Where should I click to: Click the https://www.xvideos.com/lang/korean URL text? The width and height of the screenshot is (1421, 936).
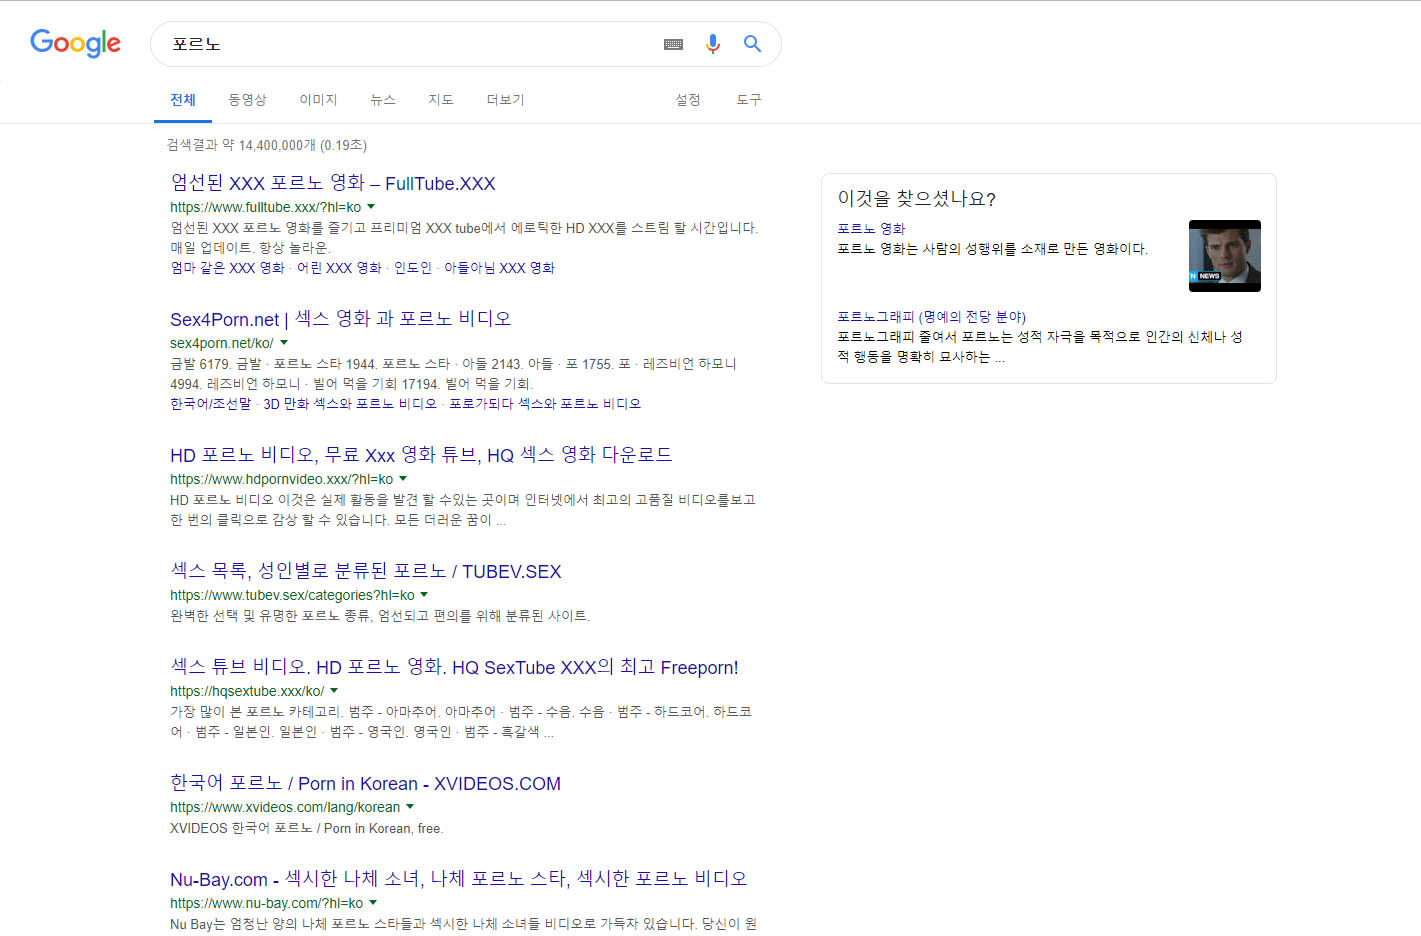[285, 807]
